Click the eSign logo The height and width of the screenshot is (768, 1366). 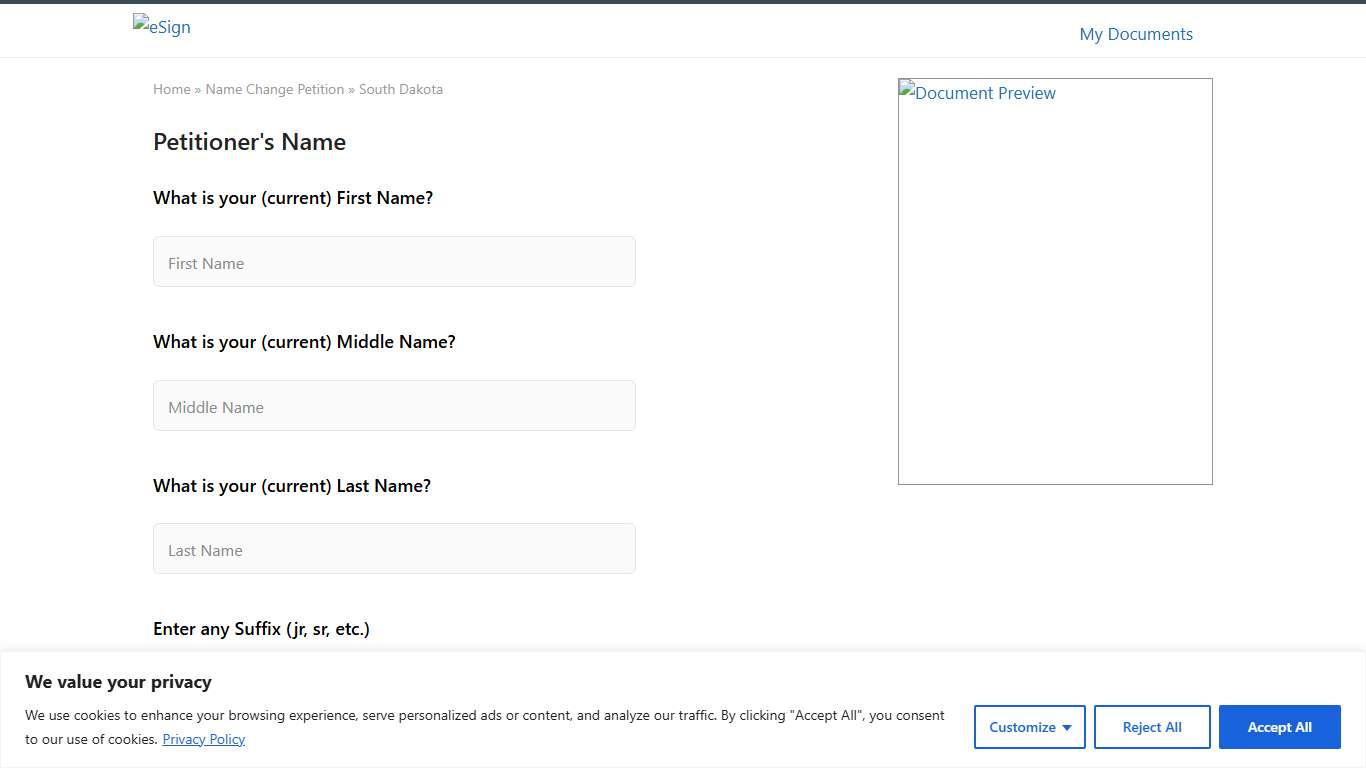(162, 27)
